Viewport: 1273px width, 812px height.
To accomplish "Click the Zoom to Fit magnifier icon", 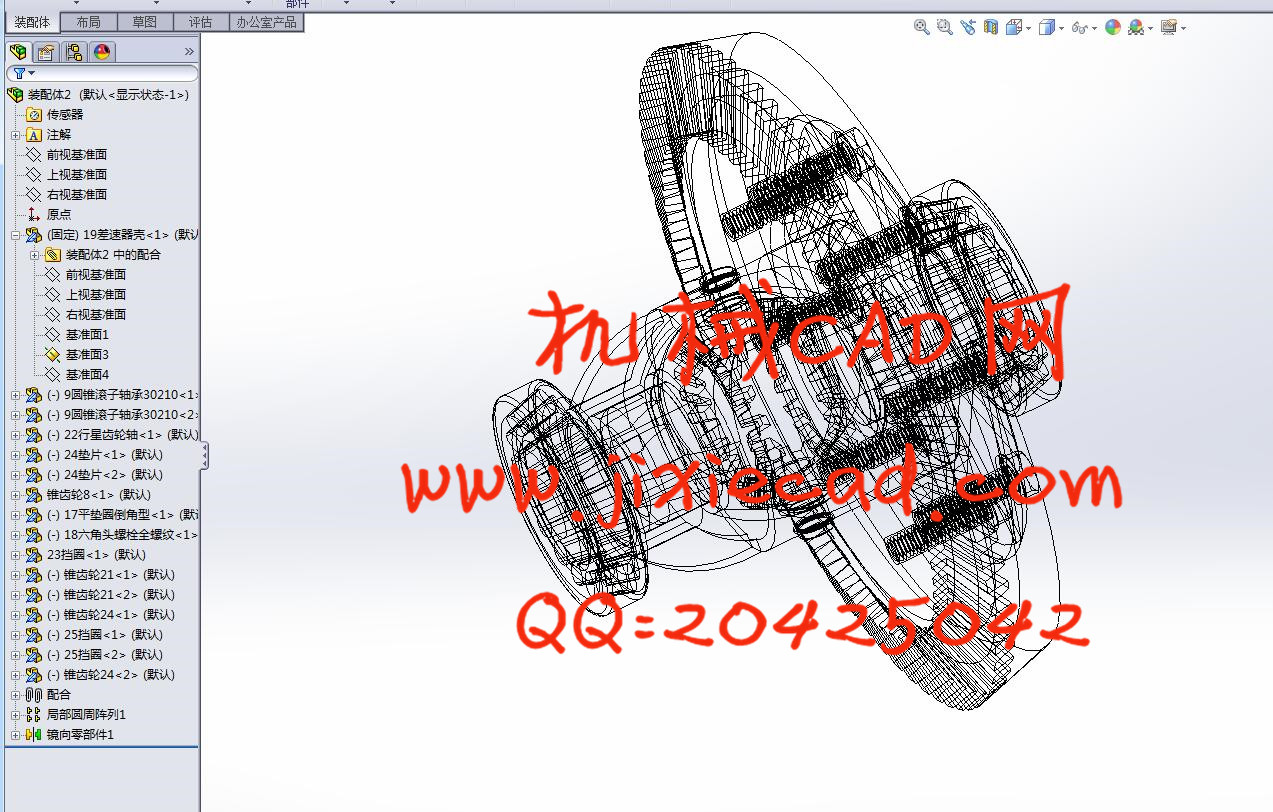I will point(922,28).
